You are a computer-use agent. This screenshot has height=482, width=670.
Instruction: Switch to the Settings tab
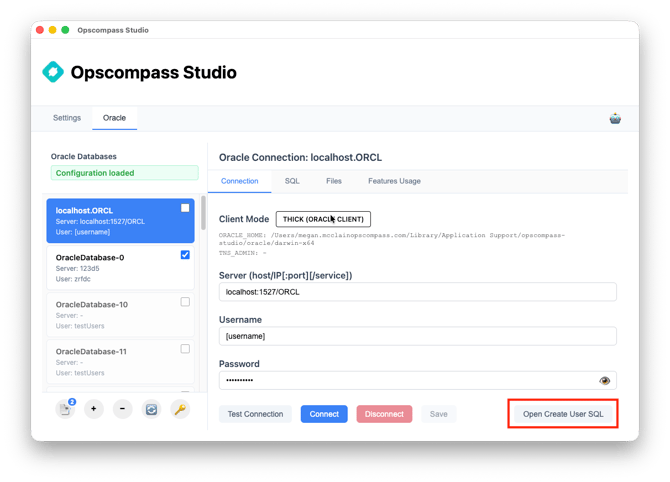click(x=67, y=118)
